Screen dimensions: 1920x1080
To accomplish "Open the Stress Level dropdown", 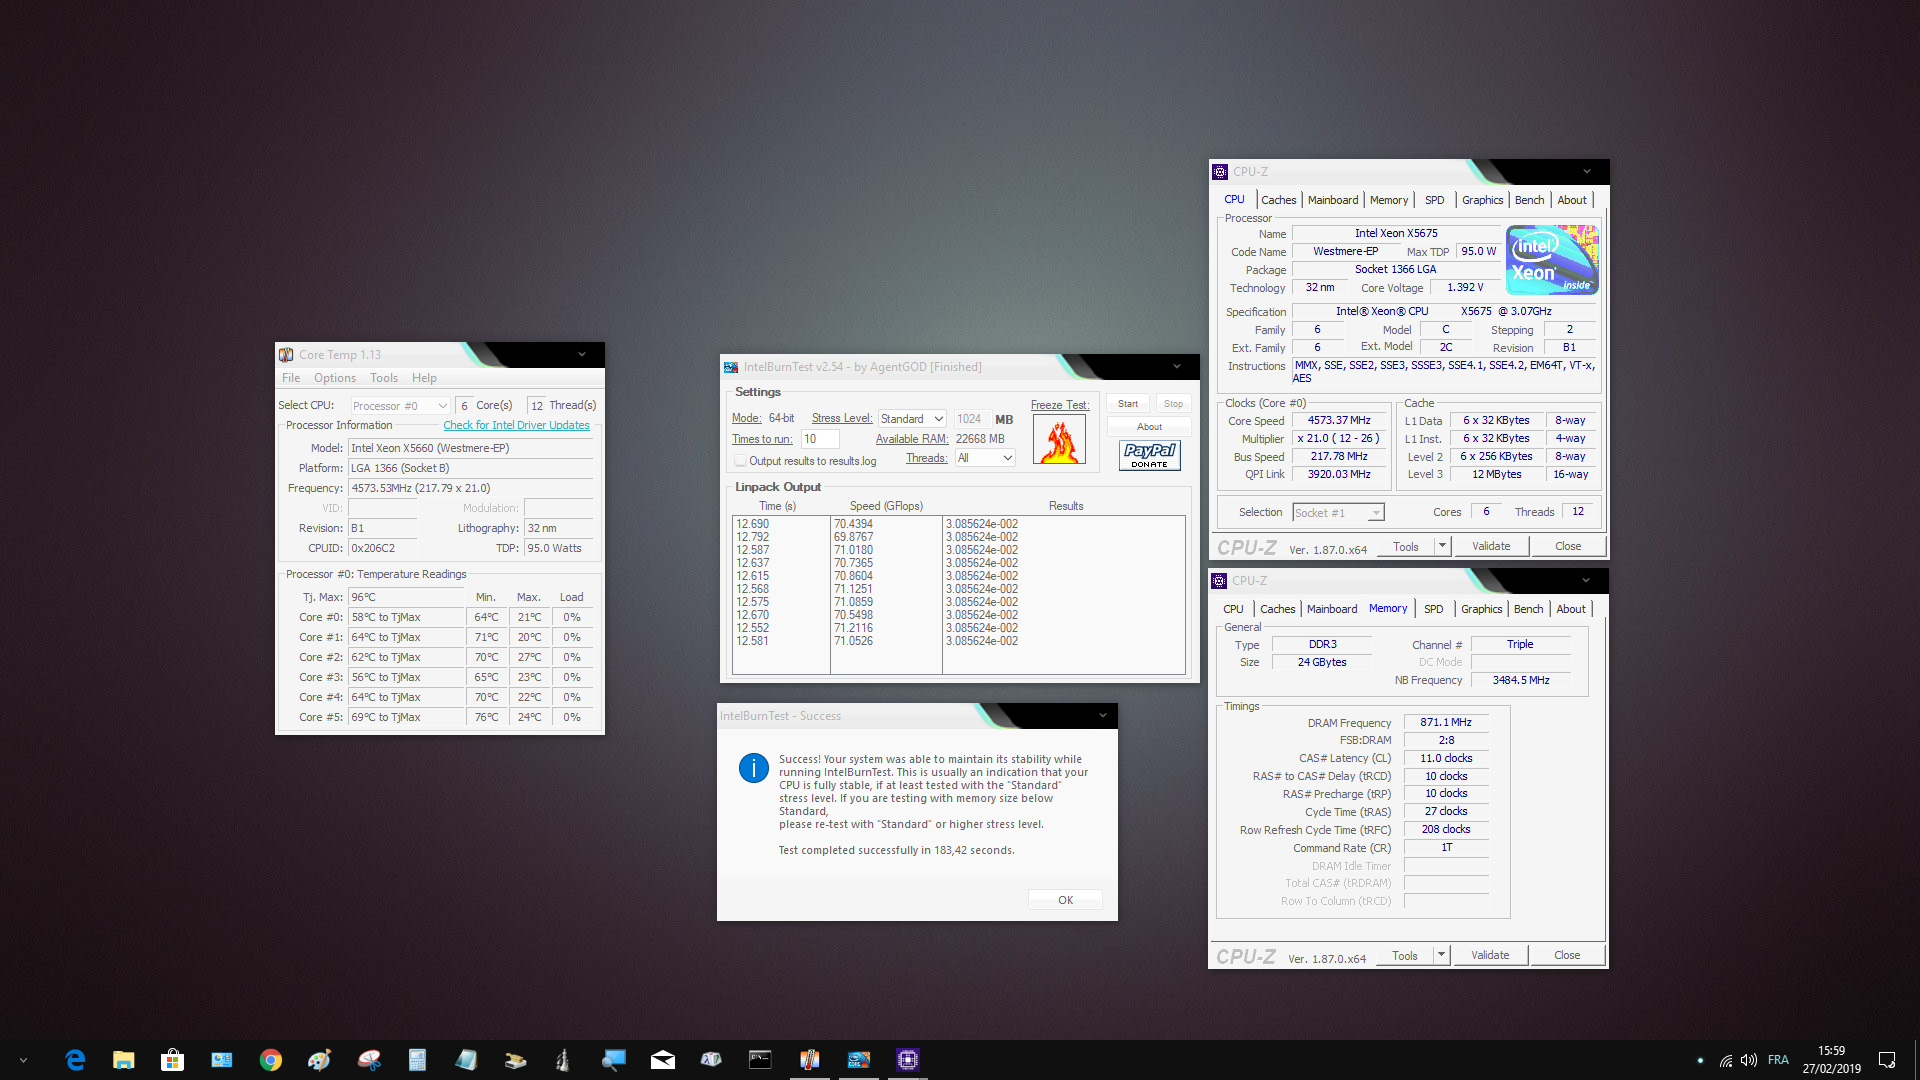I will pyautogui.click(x=937, y=418).
